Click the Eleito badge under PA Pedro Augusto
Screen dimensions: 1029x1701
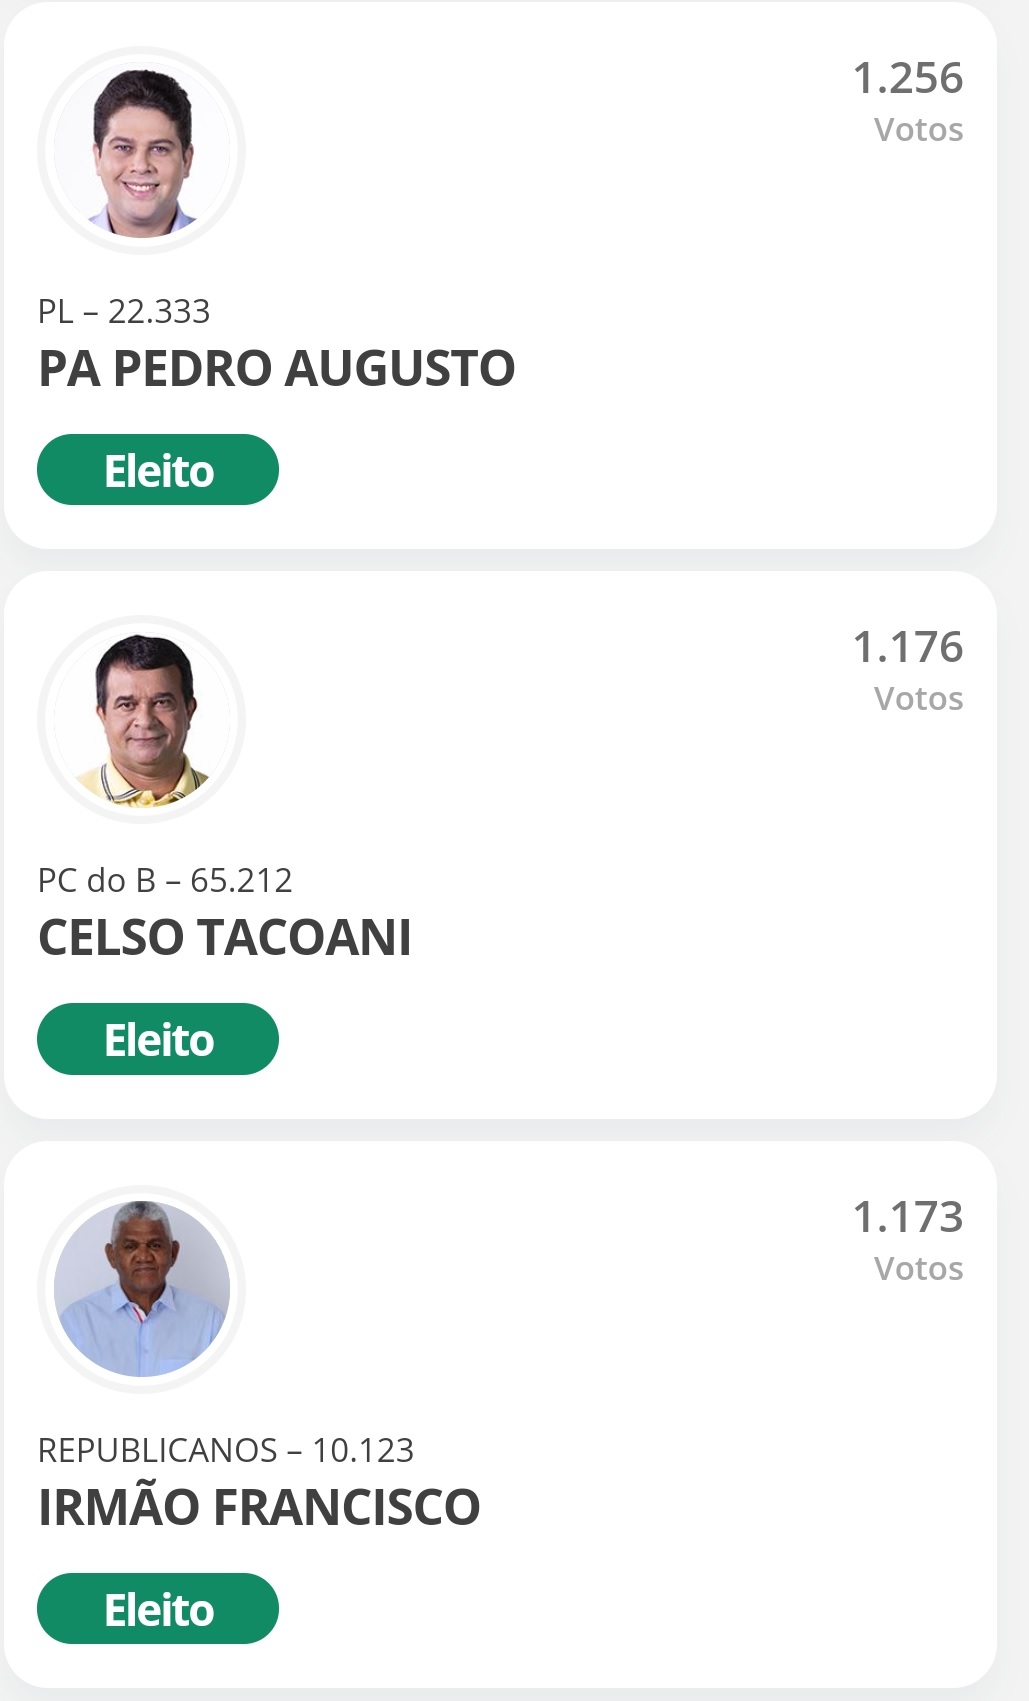coord(158,470)
